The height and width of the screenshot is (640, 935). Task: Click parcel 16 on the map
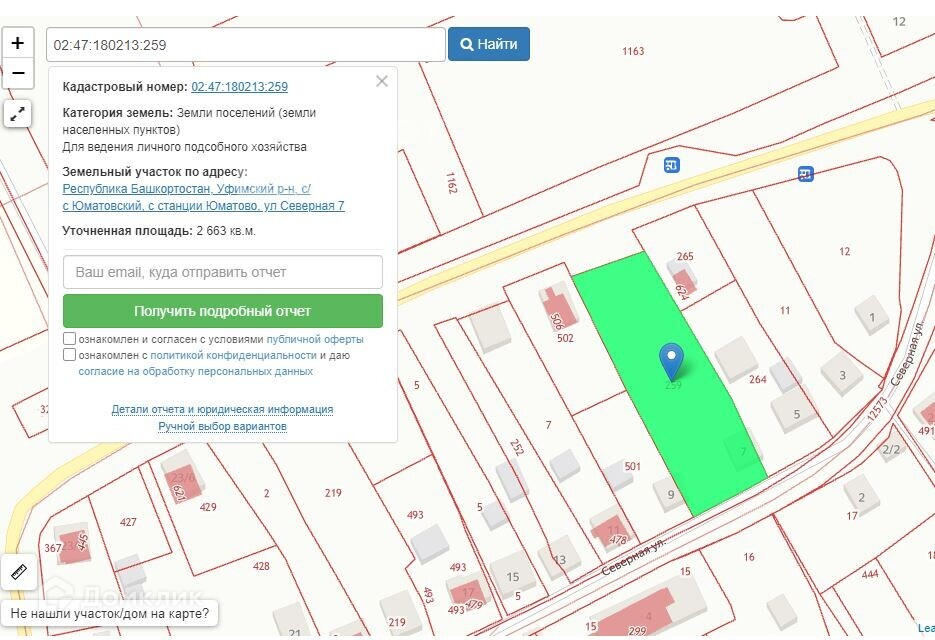pos(749,557)
